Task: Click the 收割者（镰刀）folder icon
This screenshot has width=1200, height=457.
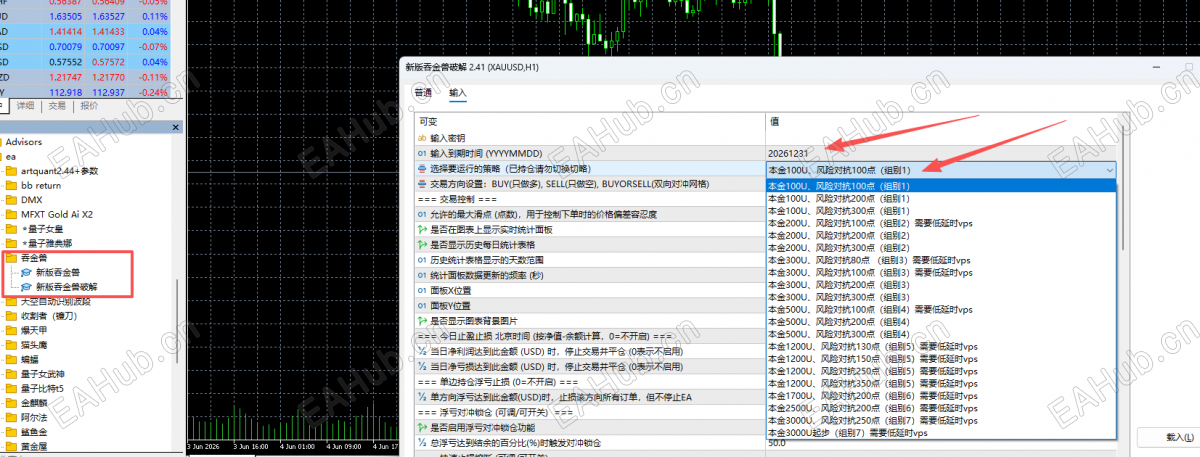Action: pyautogui.click(x=10, y=316)
